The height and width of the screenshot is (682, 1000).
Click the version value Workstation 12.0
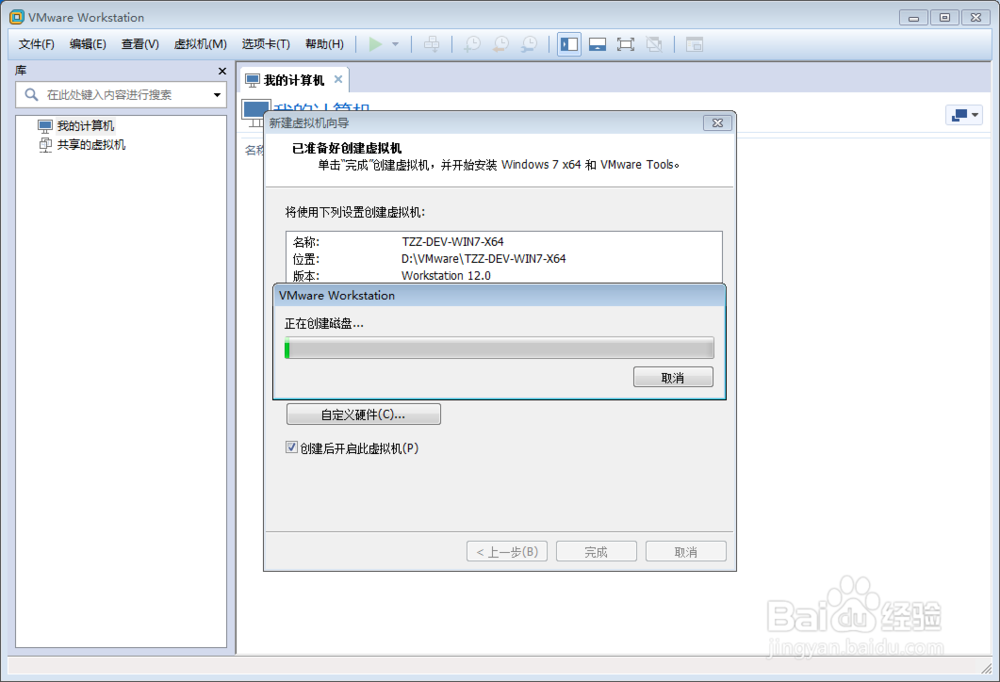coord(446,276)
